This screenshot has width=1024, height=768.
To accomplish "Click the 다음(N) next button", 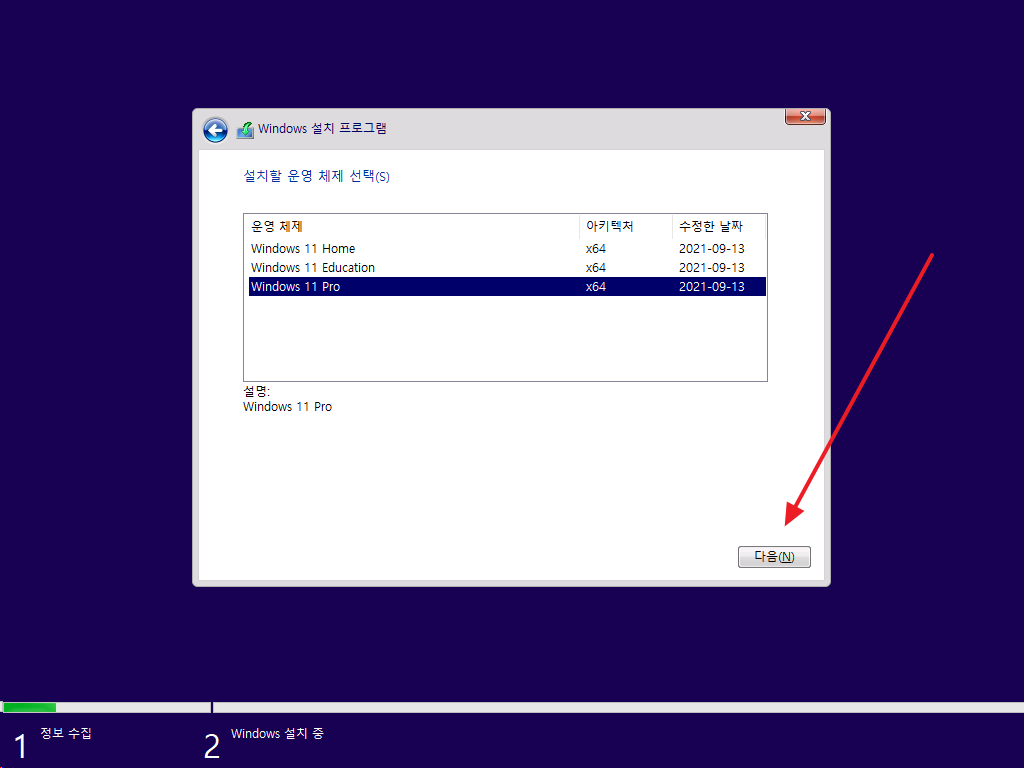I will 774,556.
